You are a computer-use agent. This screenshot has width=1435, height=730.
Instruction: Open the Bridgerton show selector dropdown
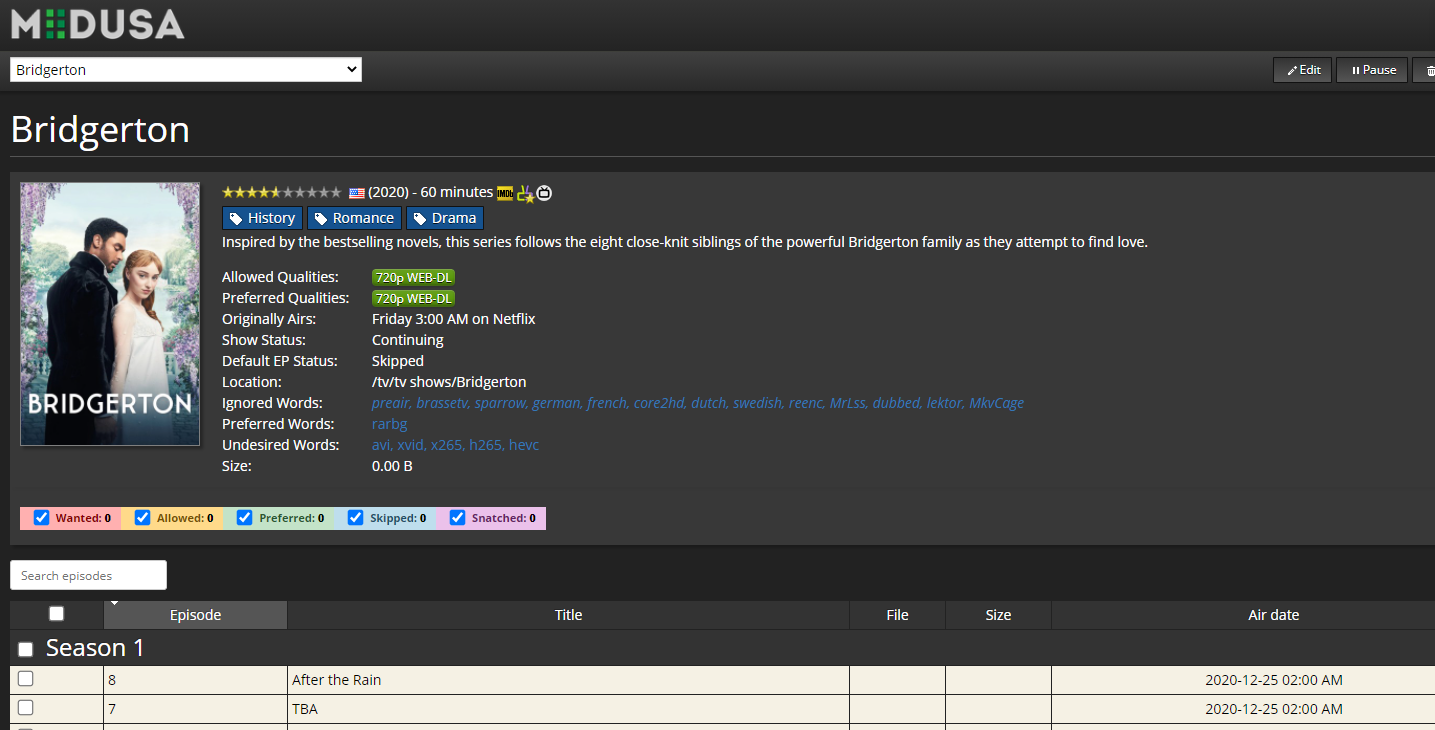(x=185, y=69)
